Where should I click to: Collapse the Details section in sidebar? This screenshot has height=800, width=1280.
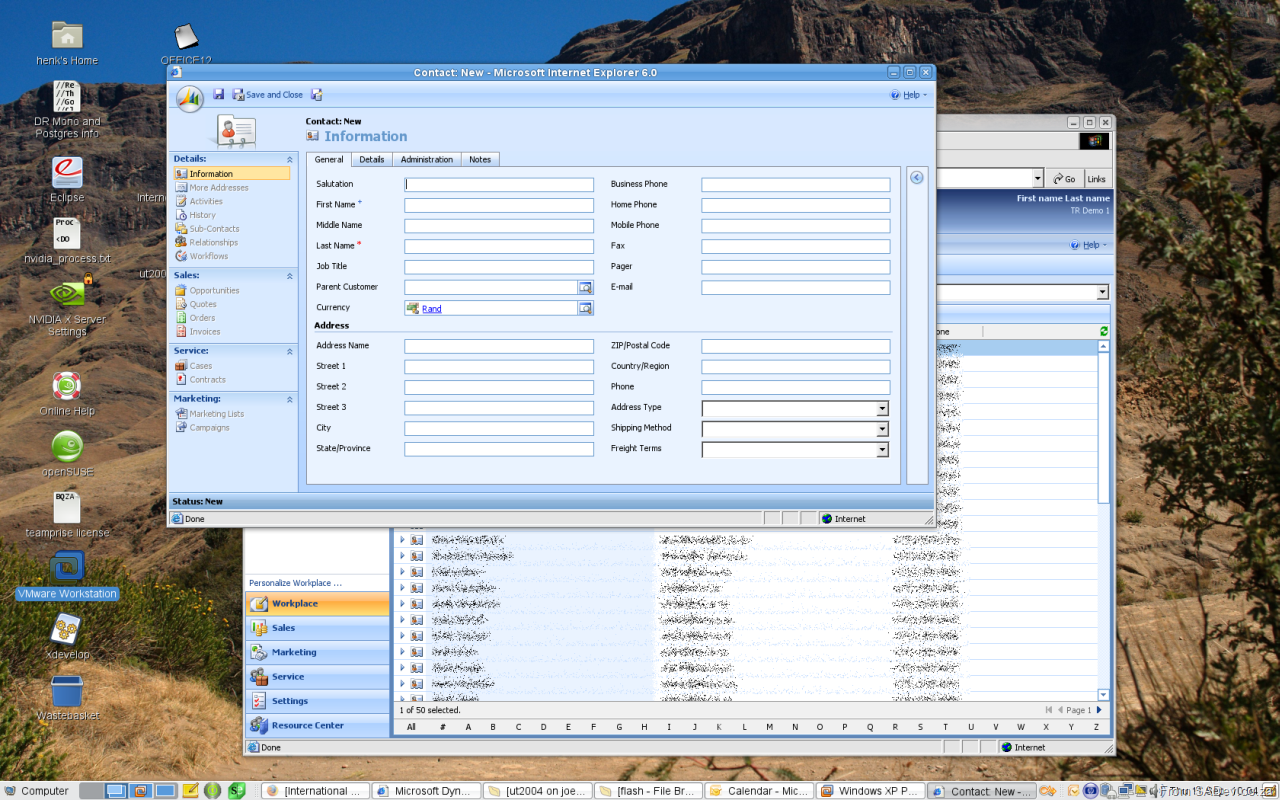290,159
